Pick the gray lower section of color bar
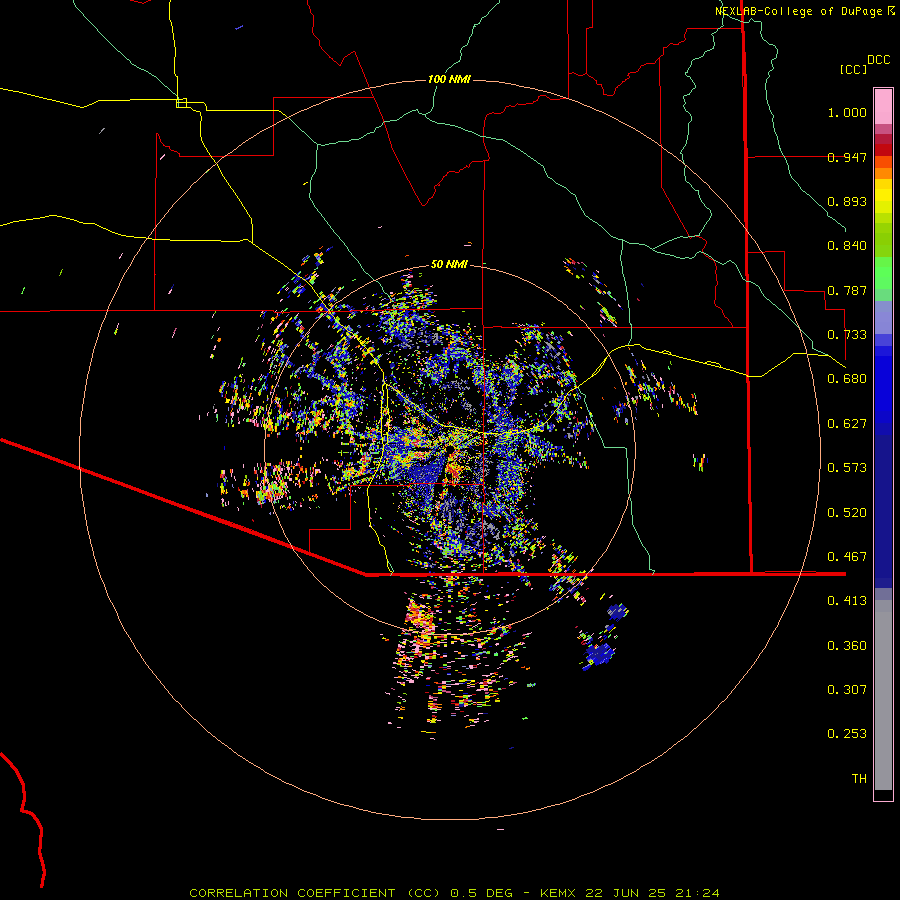 [x=883, y=695]
